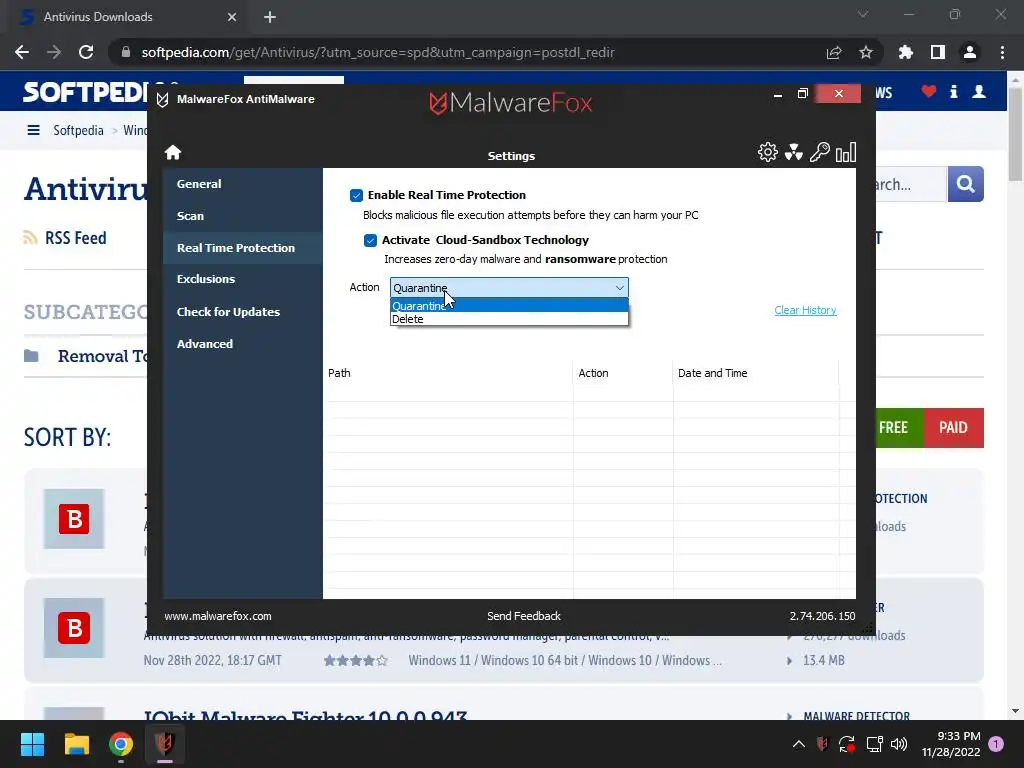Toggle Enable Real Time Protection checkbox
The width and height of the screenshot is (1024, 768).
[x=356, y=195]
